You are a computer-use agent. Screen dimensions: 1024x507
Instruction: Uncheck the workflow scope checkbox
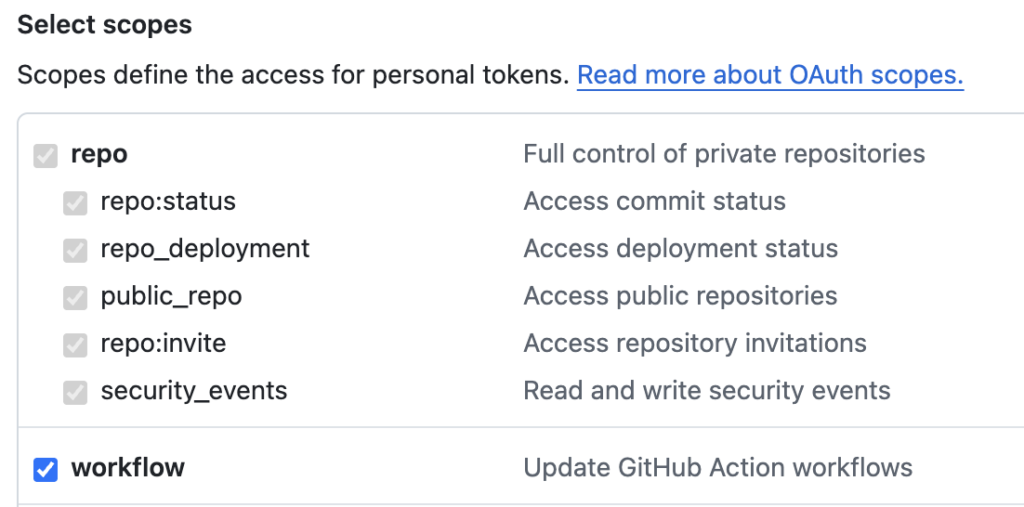pos(46,469)
